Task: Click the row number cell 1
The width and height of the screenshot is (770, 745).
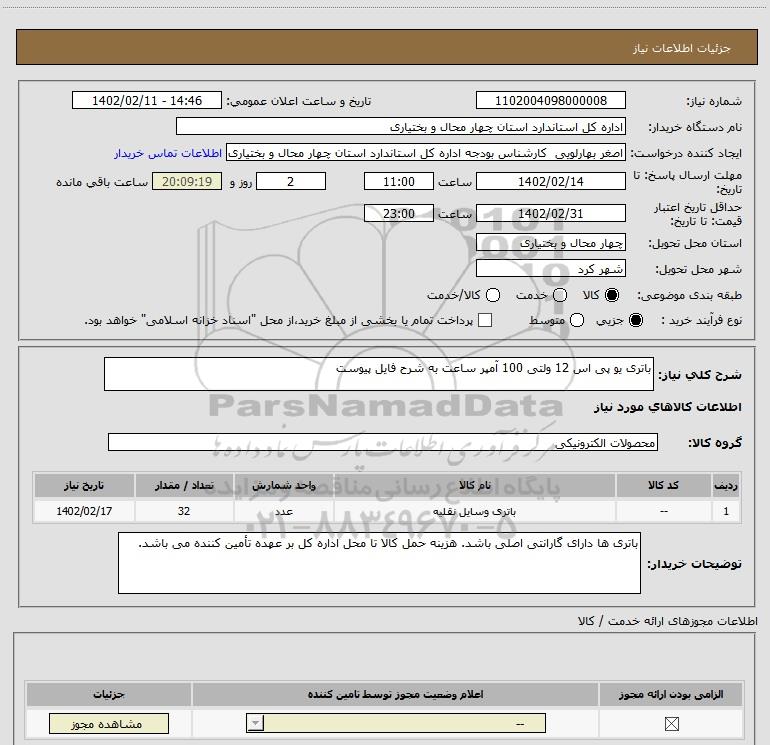Action: tap(726, 511)
